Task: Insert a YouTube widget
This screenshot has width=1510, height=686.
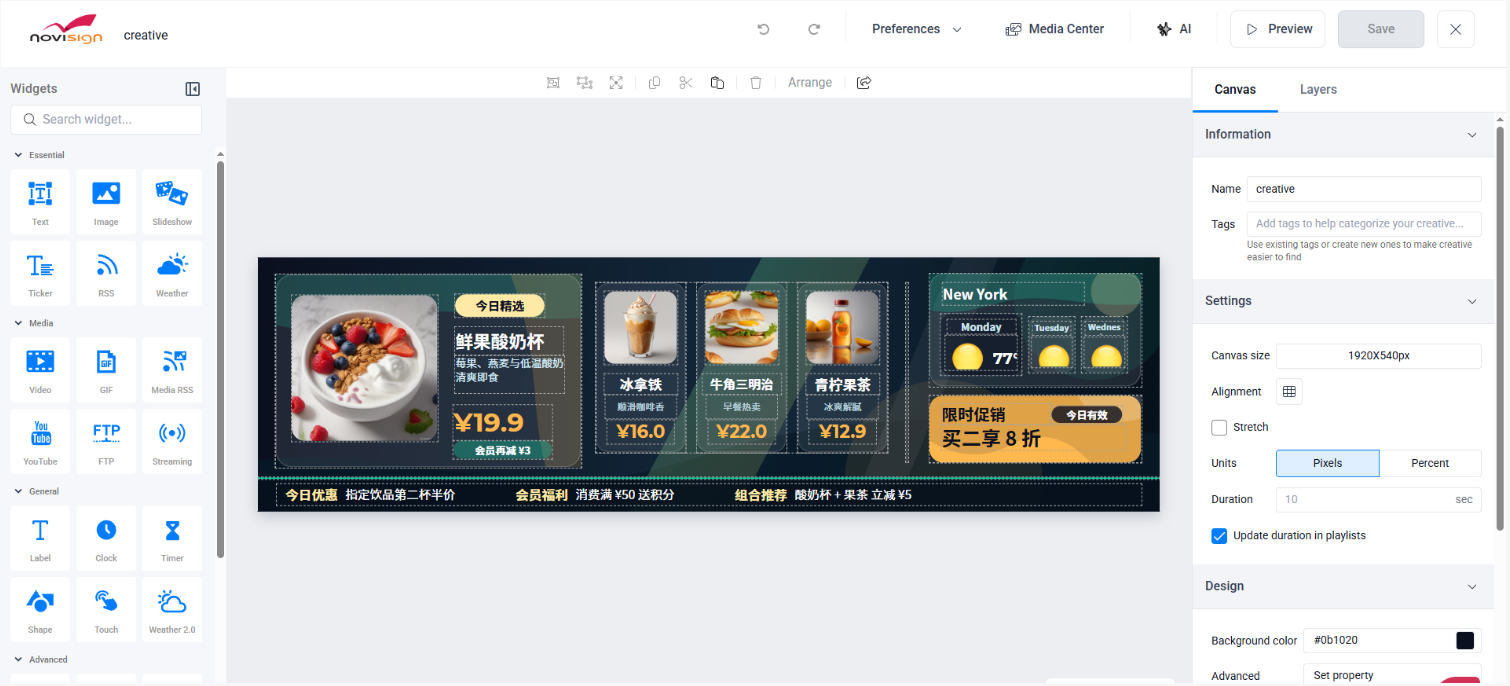Action: pos(40,441)
